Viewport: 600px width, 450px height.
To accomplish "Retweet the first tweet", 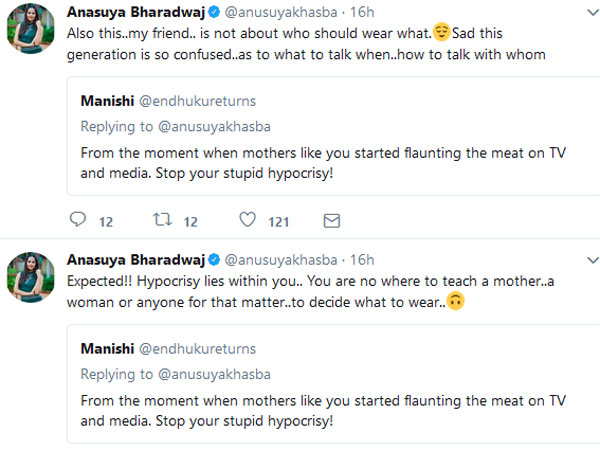I will [159, 220].
